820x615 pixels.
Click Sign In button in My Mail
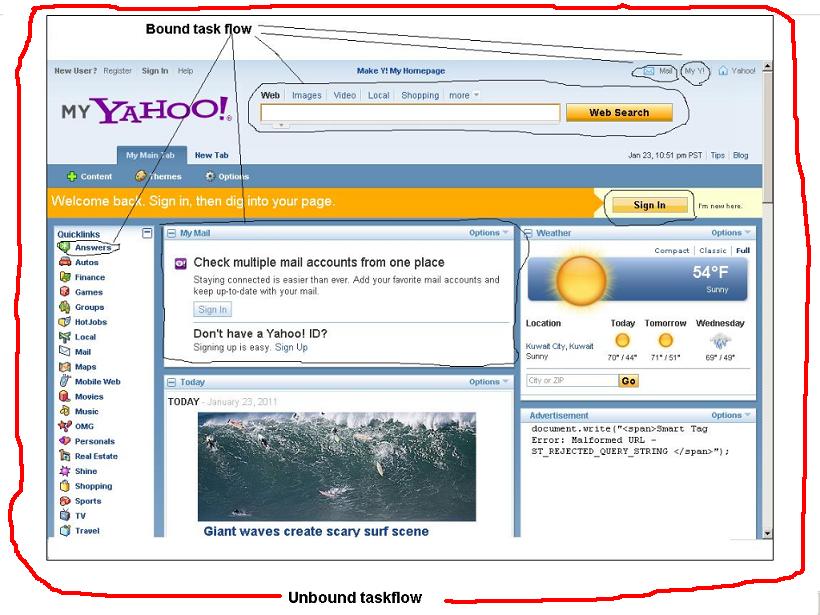[x=212, y=310]
